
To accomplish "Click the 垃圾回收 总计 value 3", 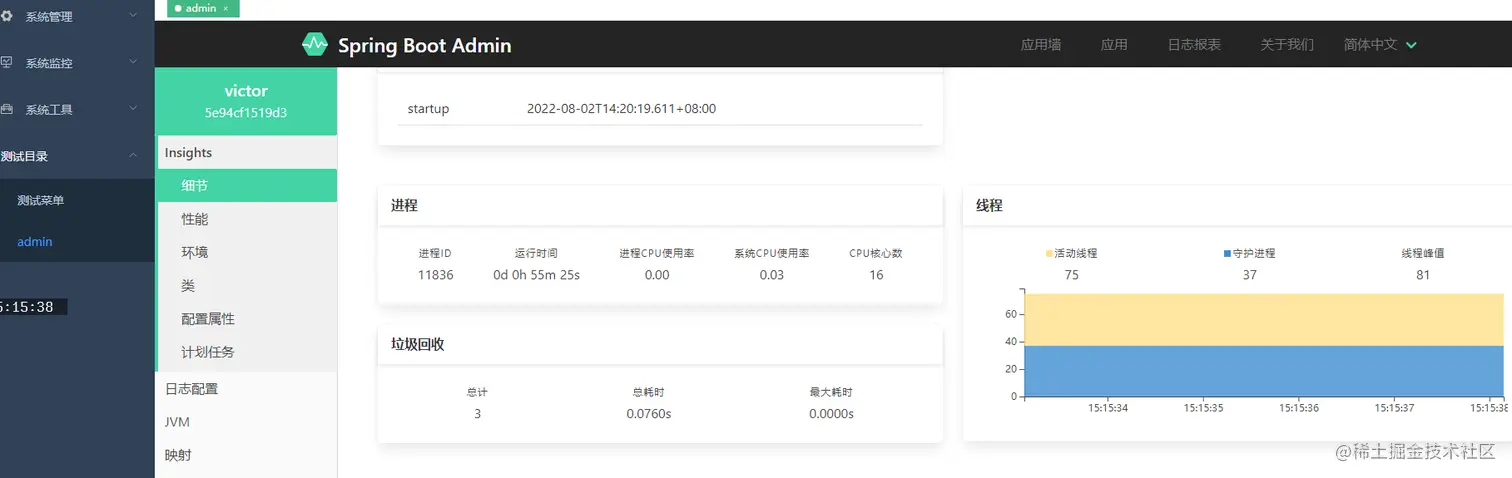I will (477, 413).
